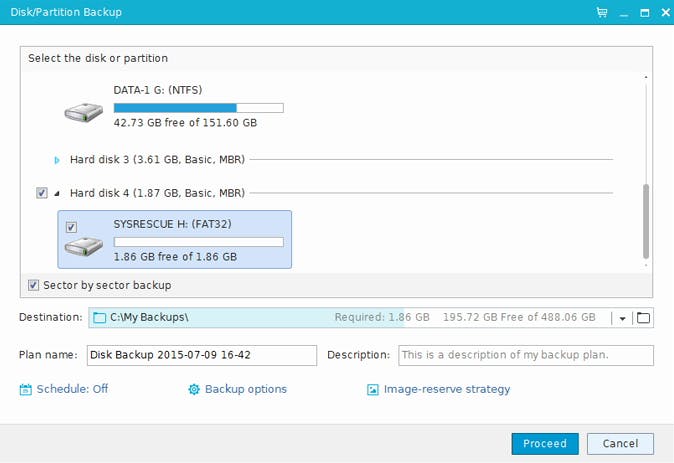674x463 pixels.
Task: Click the DATA-1 G: drive icon
Action: pyautogui.click(x=84, y=113)
